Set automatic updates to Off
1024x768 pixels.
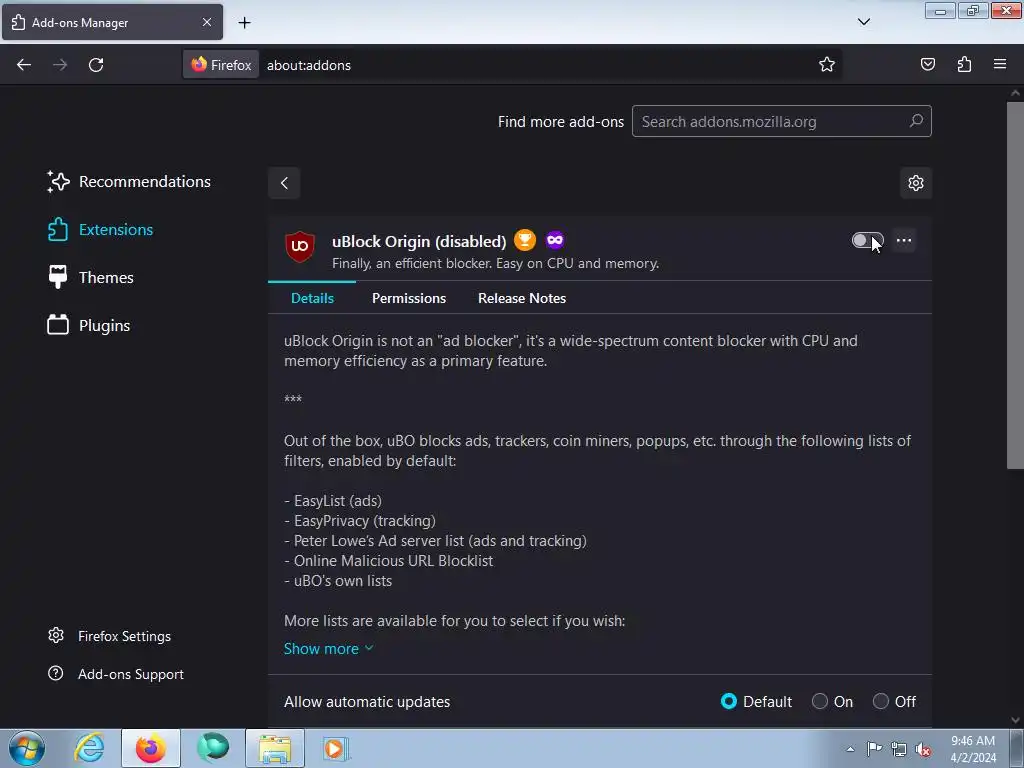pos(880,701)
